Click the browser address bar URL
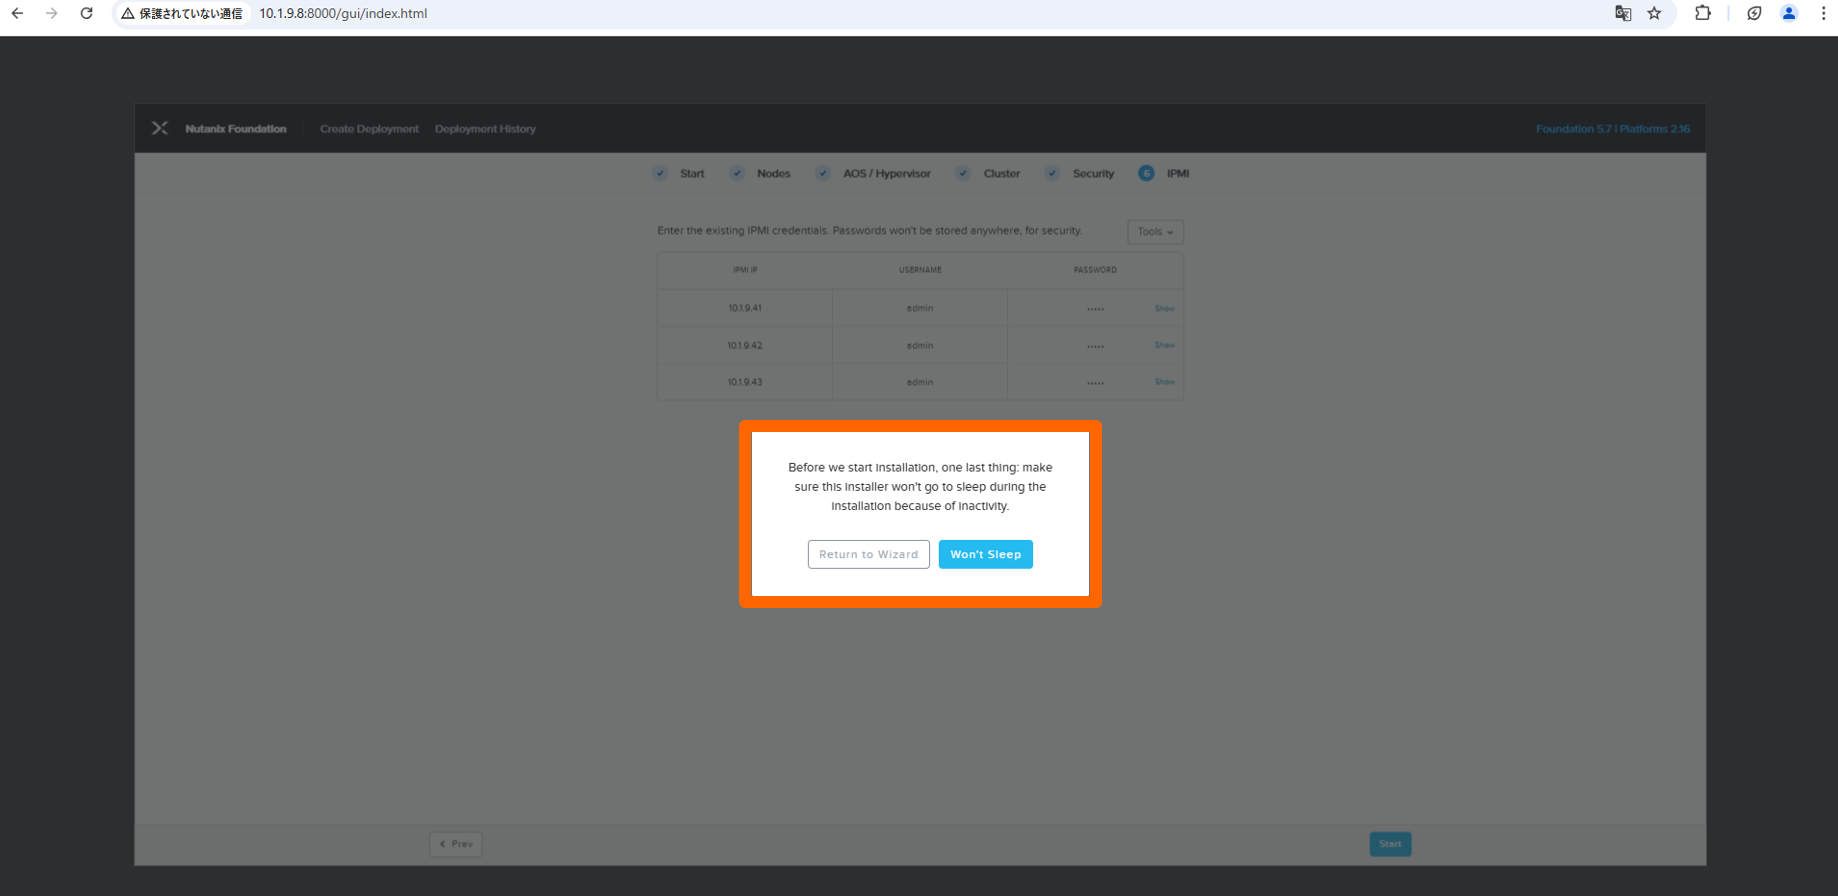 [343, 13]
